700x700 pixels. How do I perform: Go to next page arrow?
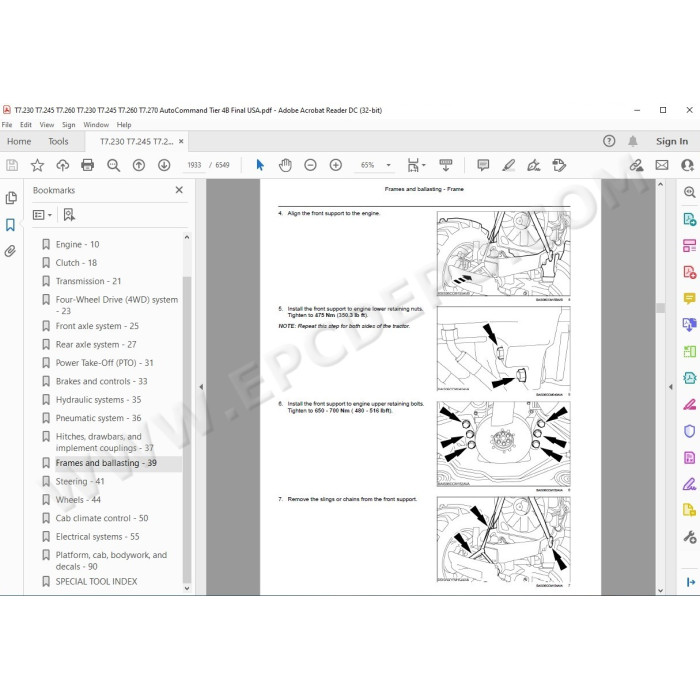point(164,165)
